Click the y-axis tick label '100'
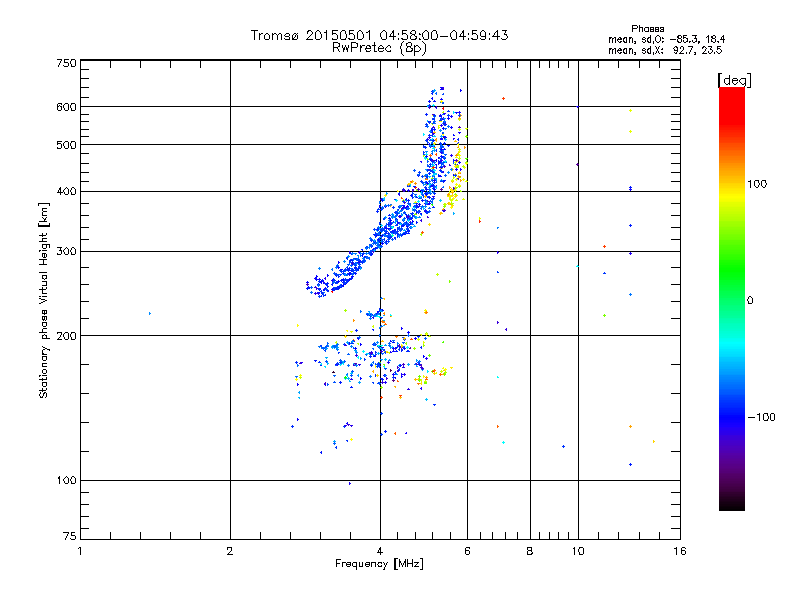 pyautogui.click(x=67, y=480)
